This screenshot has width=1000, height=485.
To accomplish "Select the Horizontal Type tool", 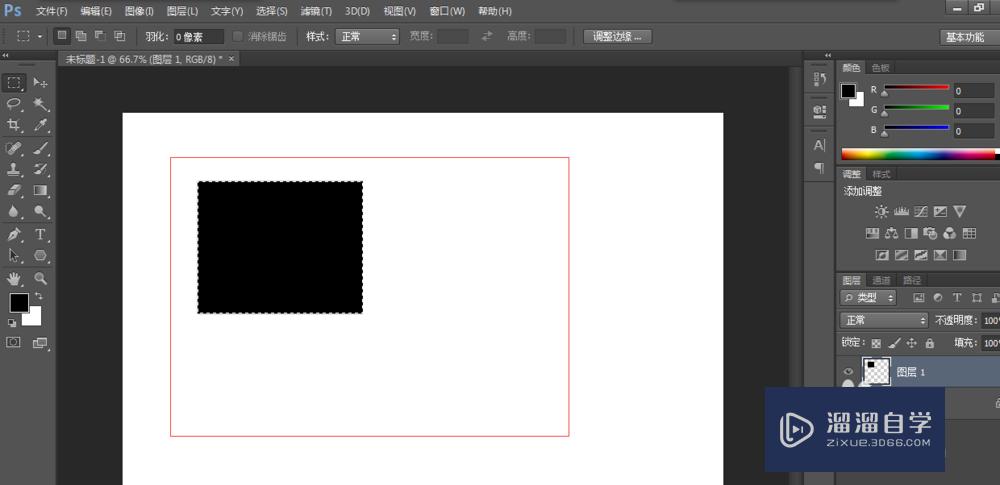I will 41,234.
